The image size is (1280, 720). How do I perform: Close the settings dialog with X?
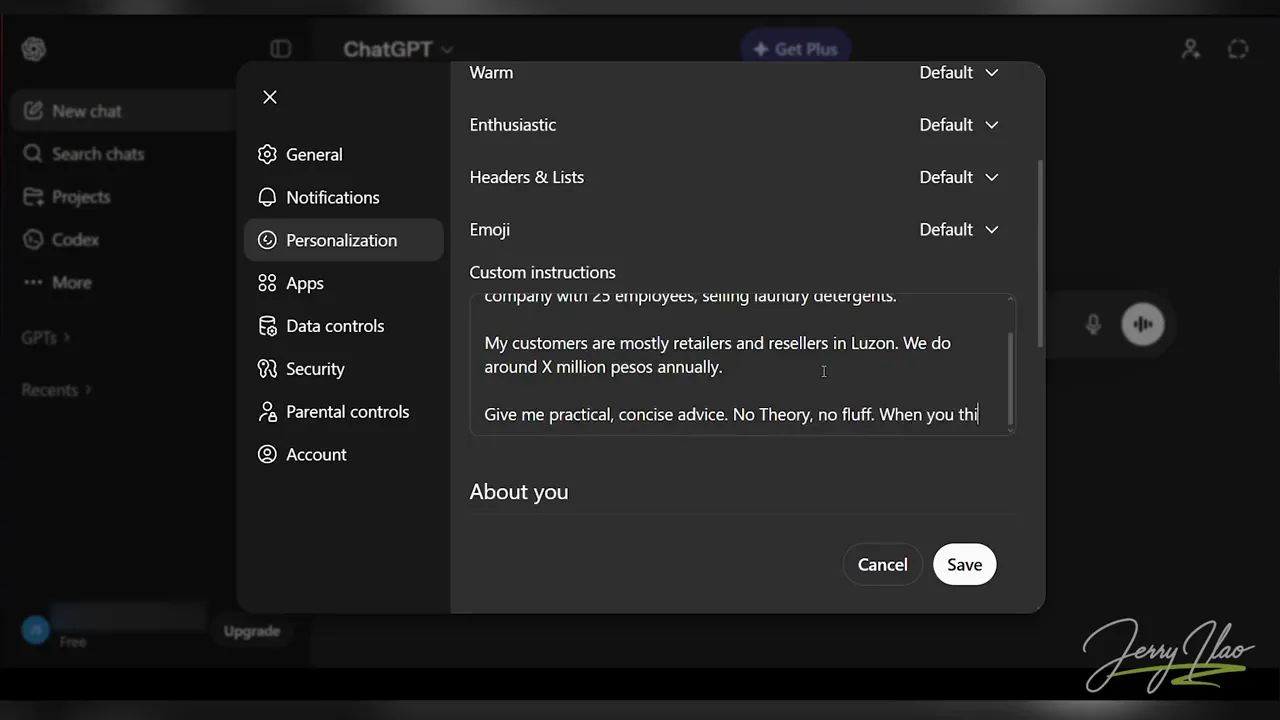269,97
